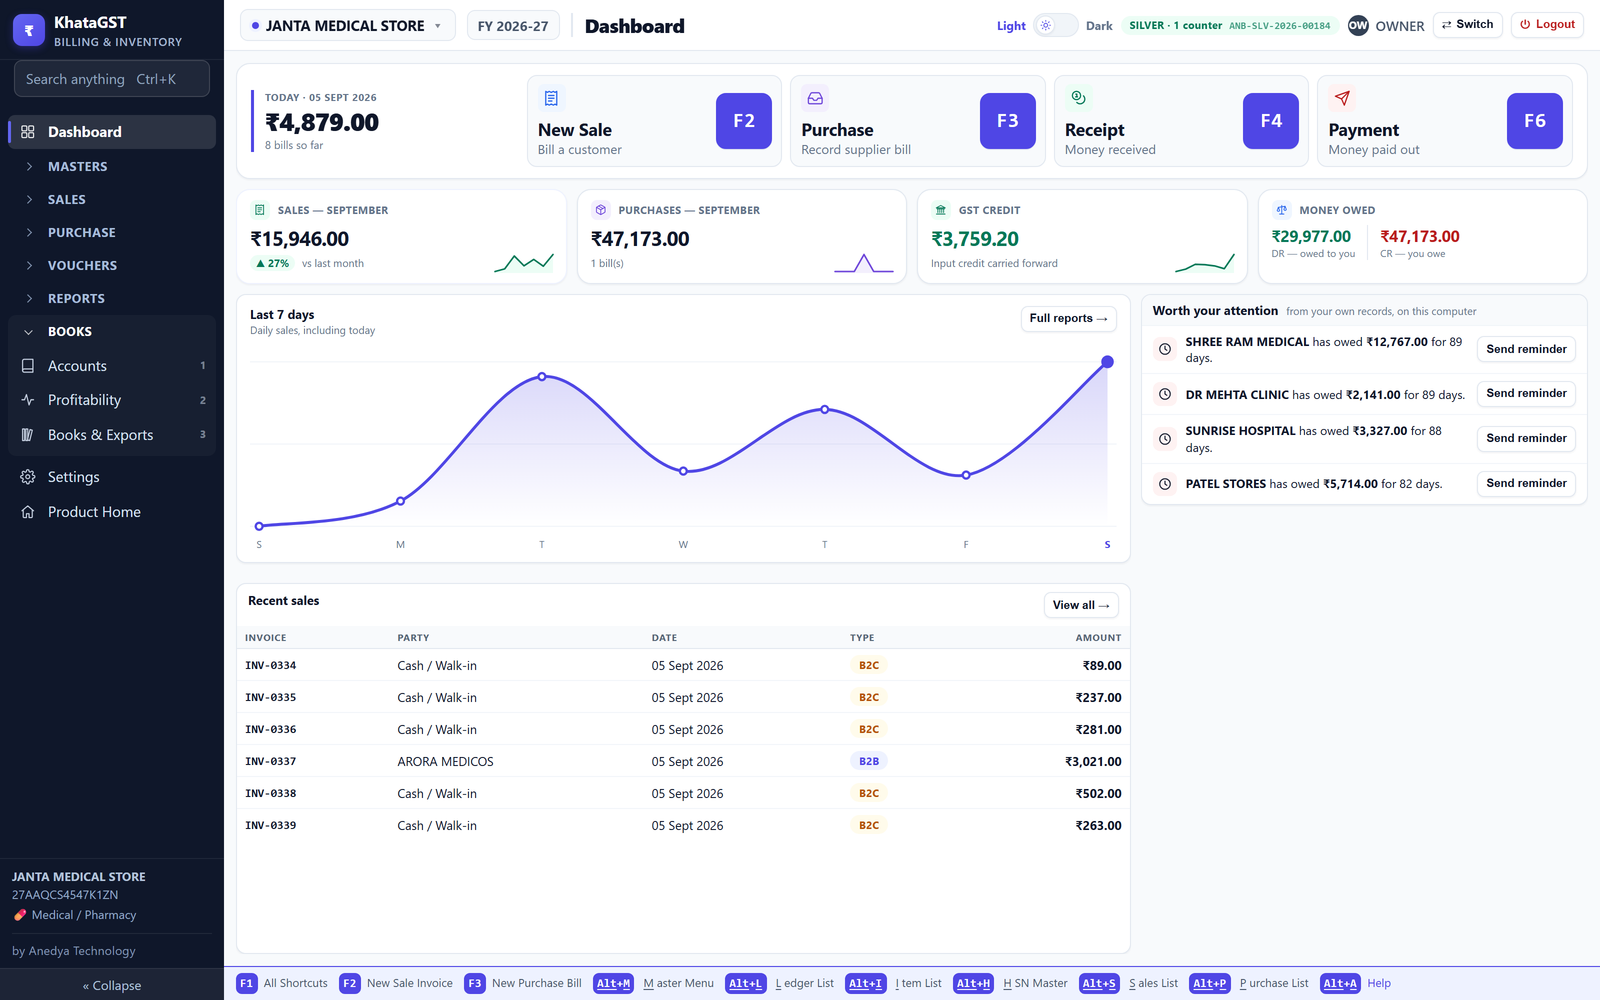Click invoice number INV-0337
The width and height of the screenshot is (1600, 1000).
(271, 762)
